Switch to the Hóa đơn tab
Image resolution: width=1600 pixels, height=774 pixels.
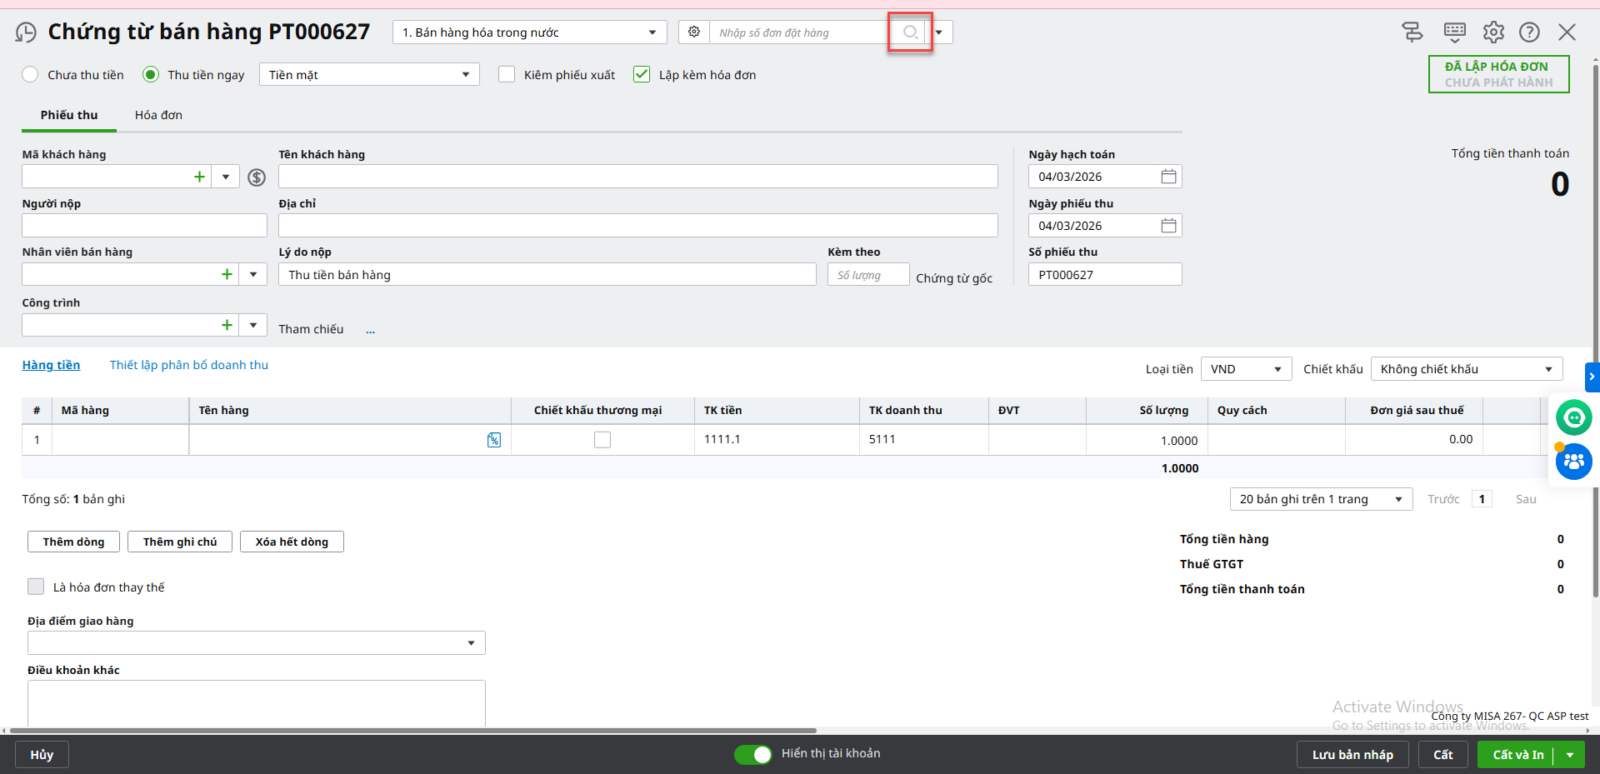158,115
